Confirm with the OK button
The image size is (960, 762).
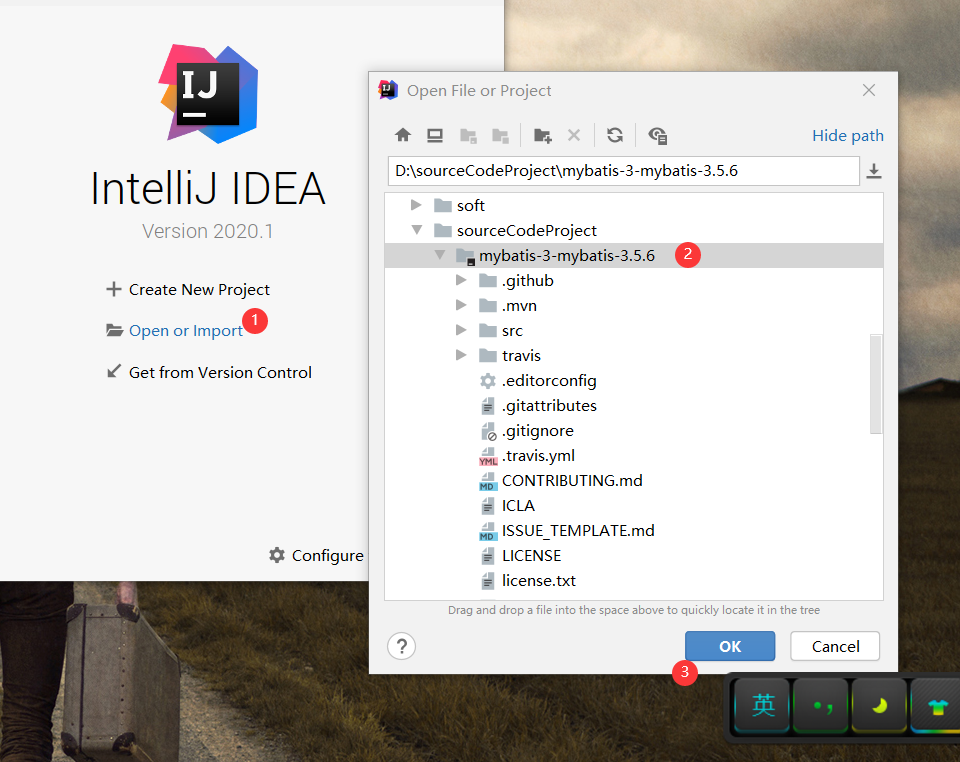(730, 646)
